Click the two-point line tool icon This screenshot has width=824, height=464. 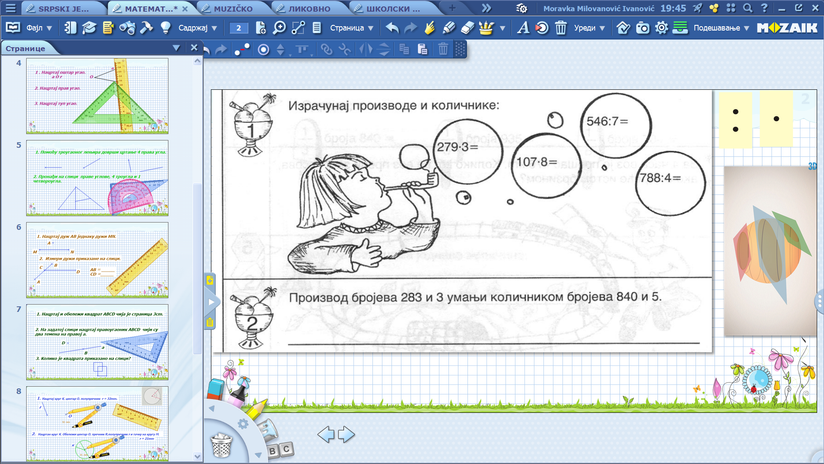(x=242, y=49)
